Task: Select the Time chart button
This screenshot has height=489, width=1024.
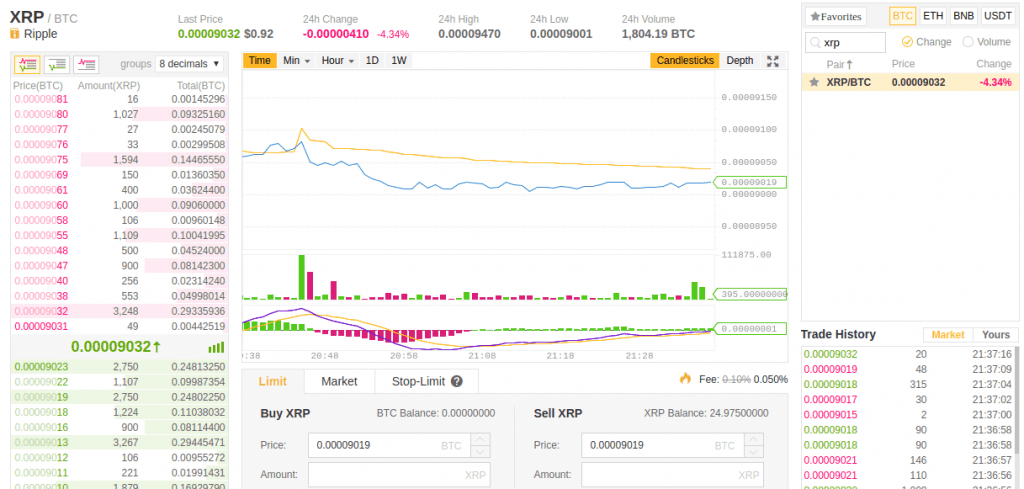Action: (259, 60)
